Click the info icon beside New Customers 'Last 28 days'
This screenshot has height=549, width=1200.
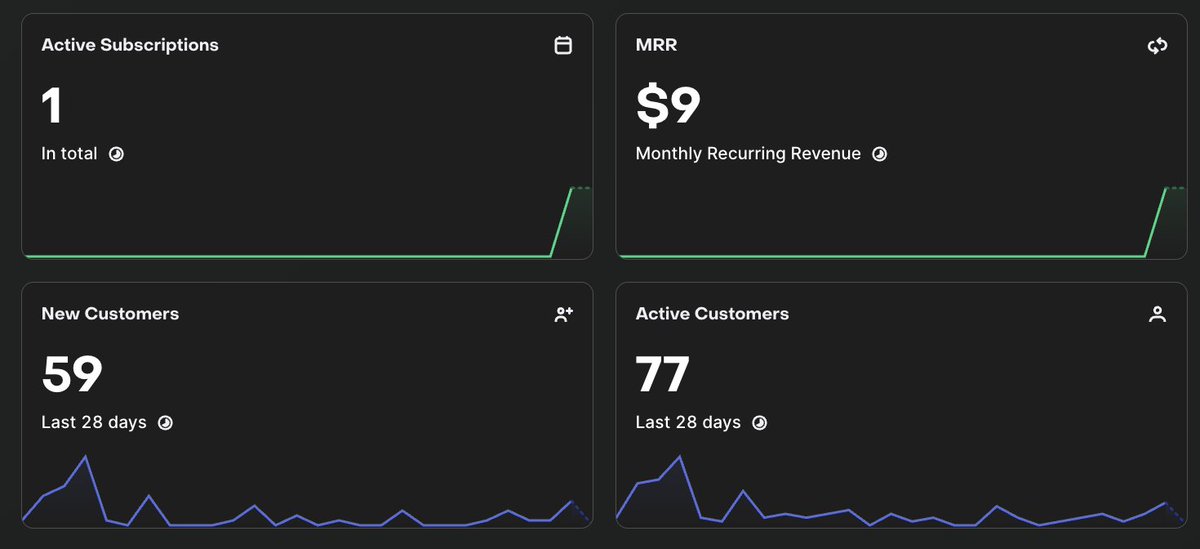tap(165, 423)
